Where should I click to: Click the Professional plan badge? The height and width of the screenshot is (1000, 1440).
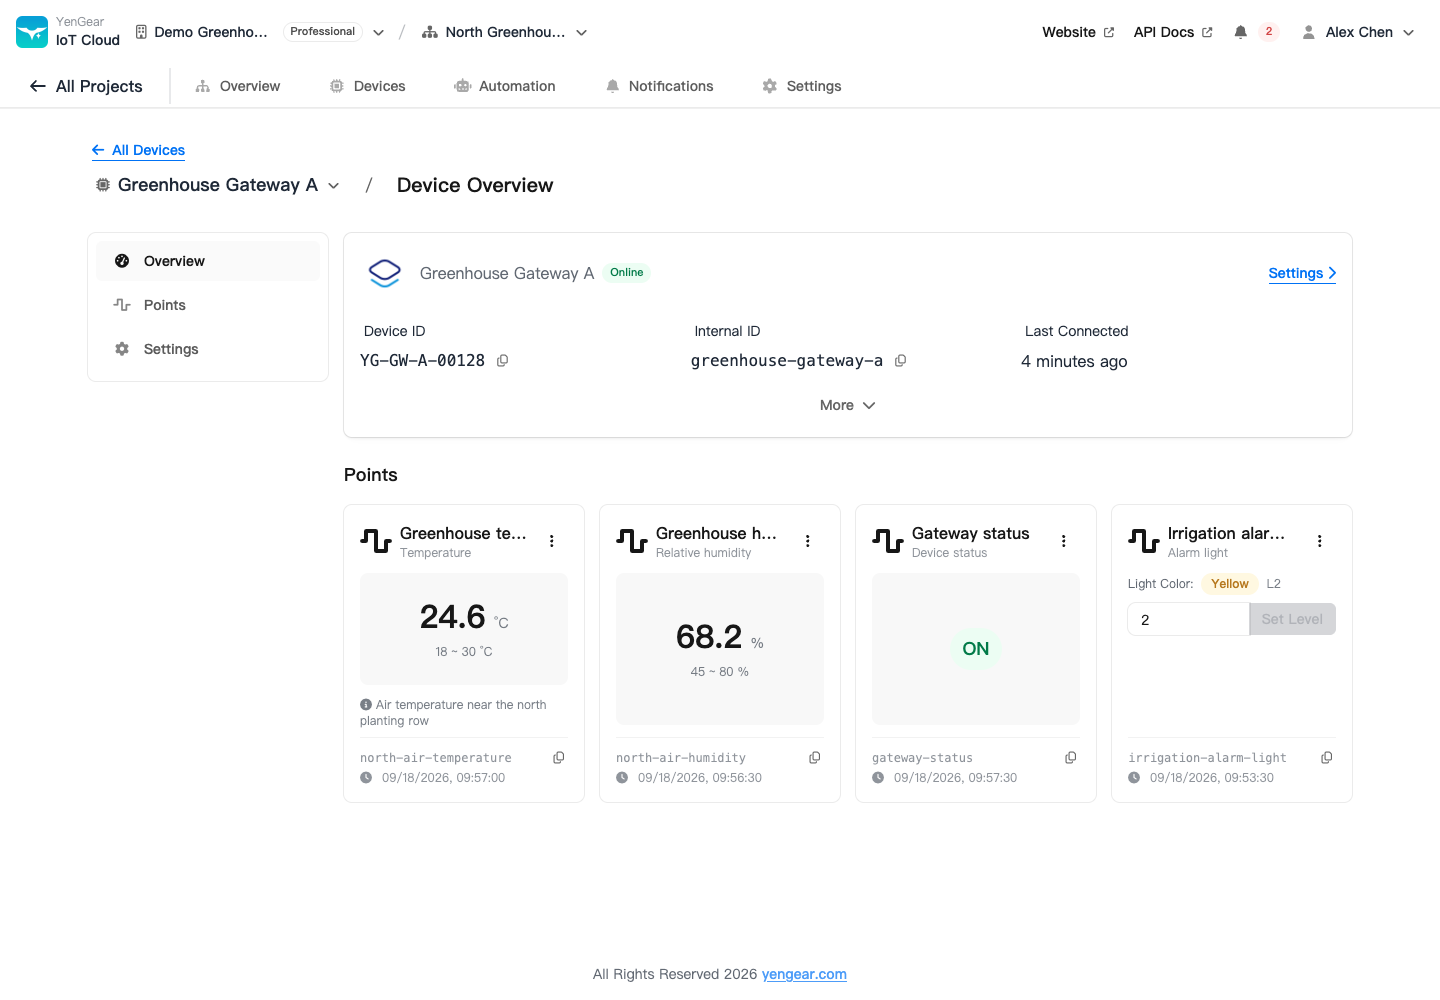322,32
